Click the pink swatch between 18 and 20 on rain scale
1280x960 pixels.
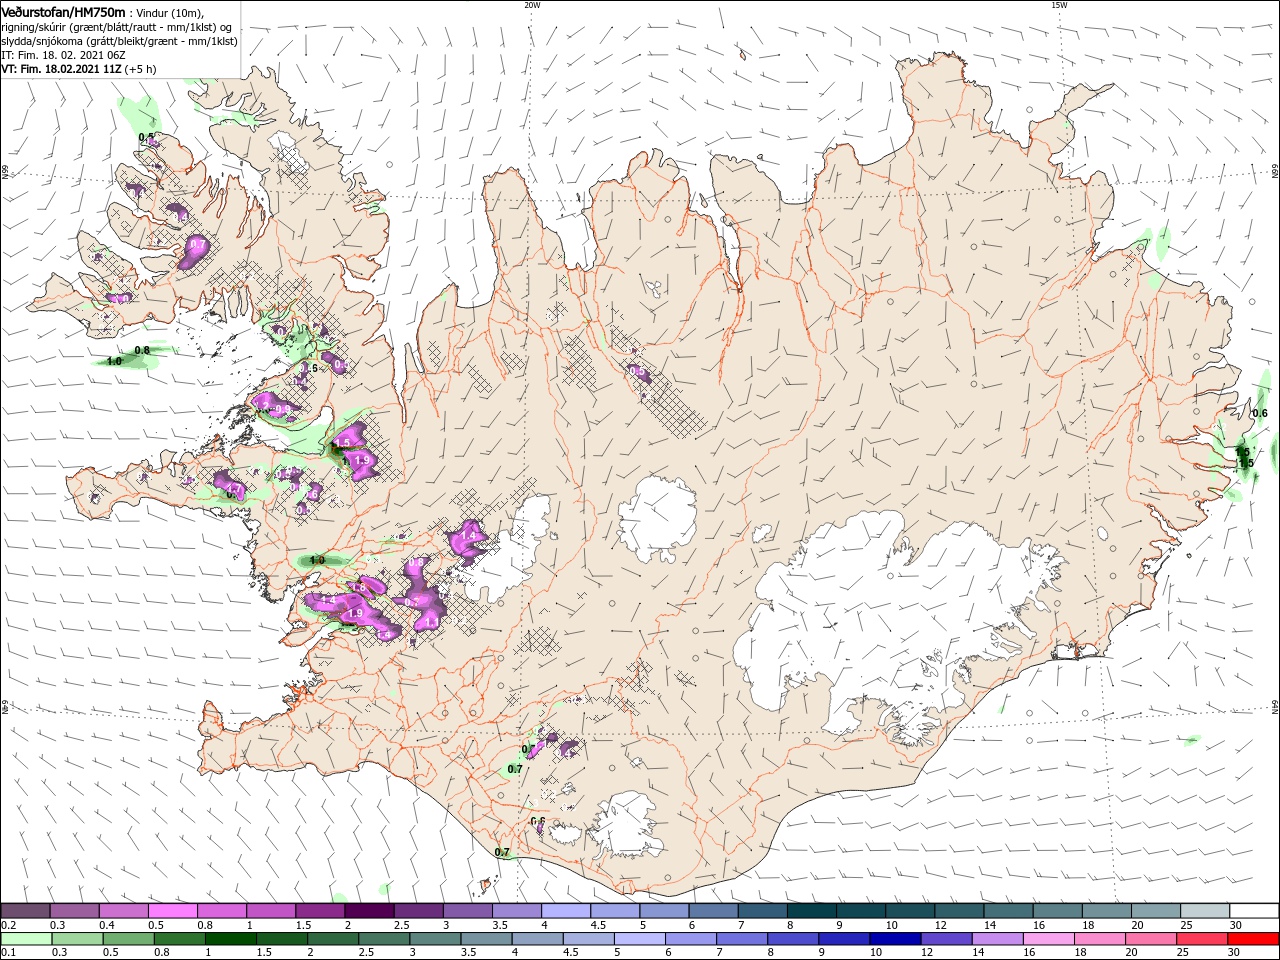pos(1100,939)
